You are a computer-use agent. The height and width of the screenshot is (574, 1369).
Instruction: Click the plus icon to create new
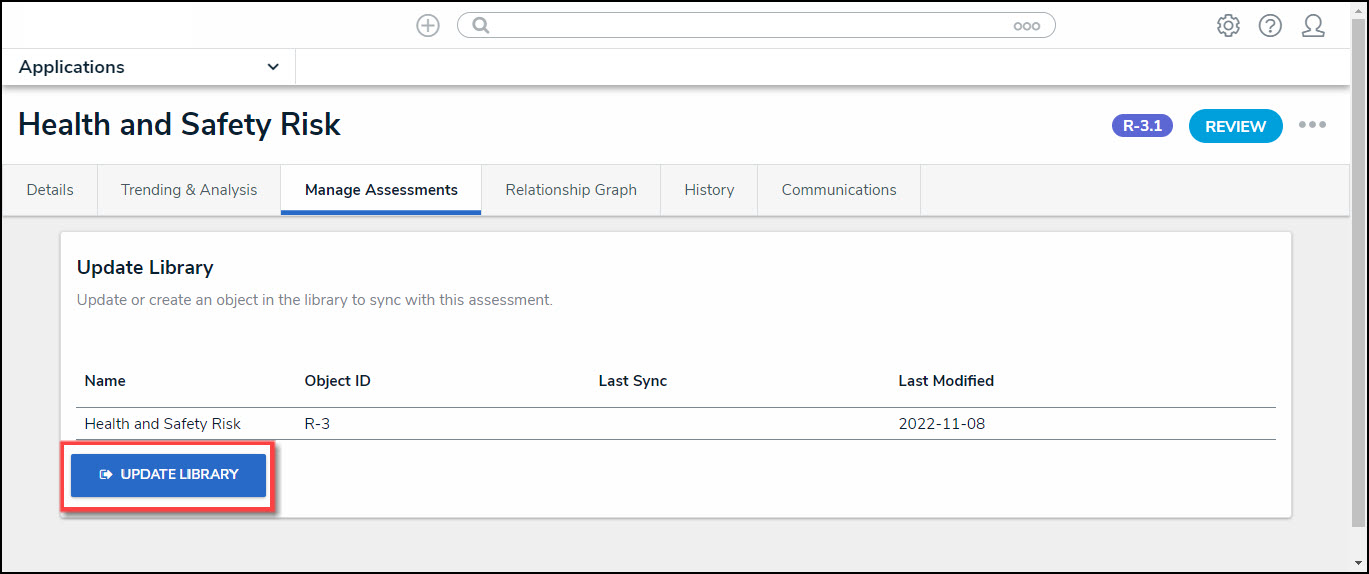(428, 26)
